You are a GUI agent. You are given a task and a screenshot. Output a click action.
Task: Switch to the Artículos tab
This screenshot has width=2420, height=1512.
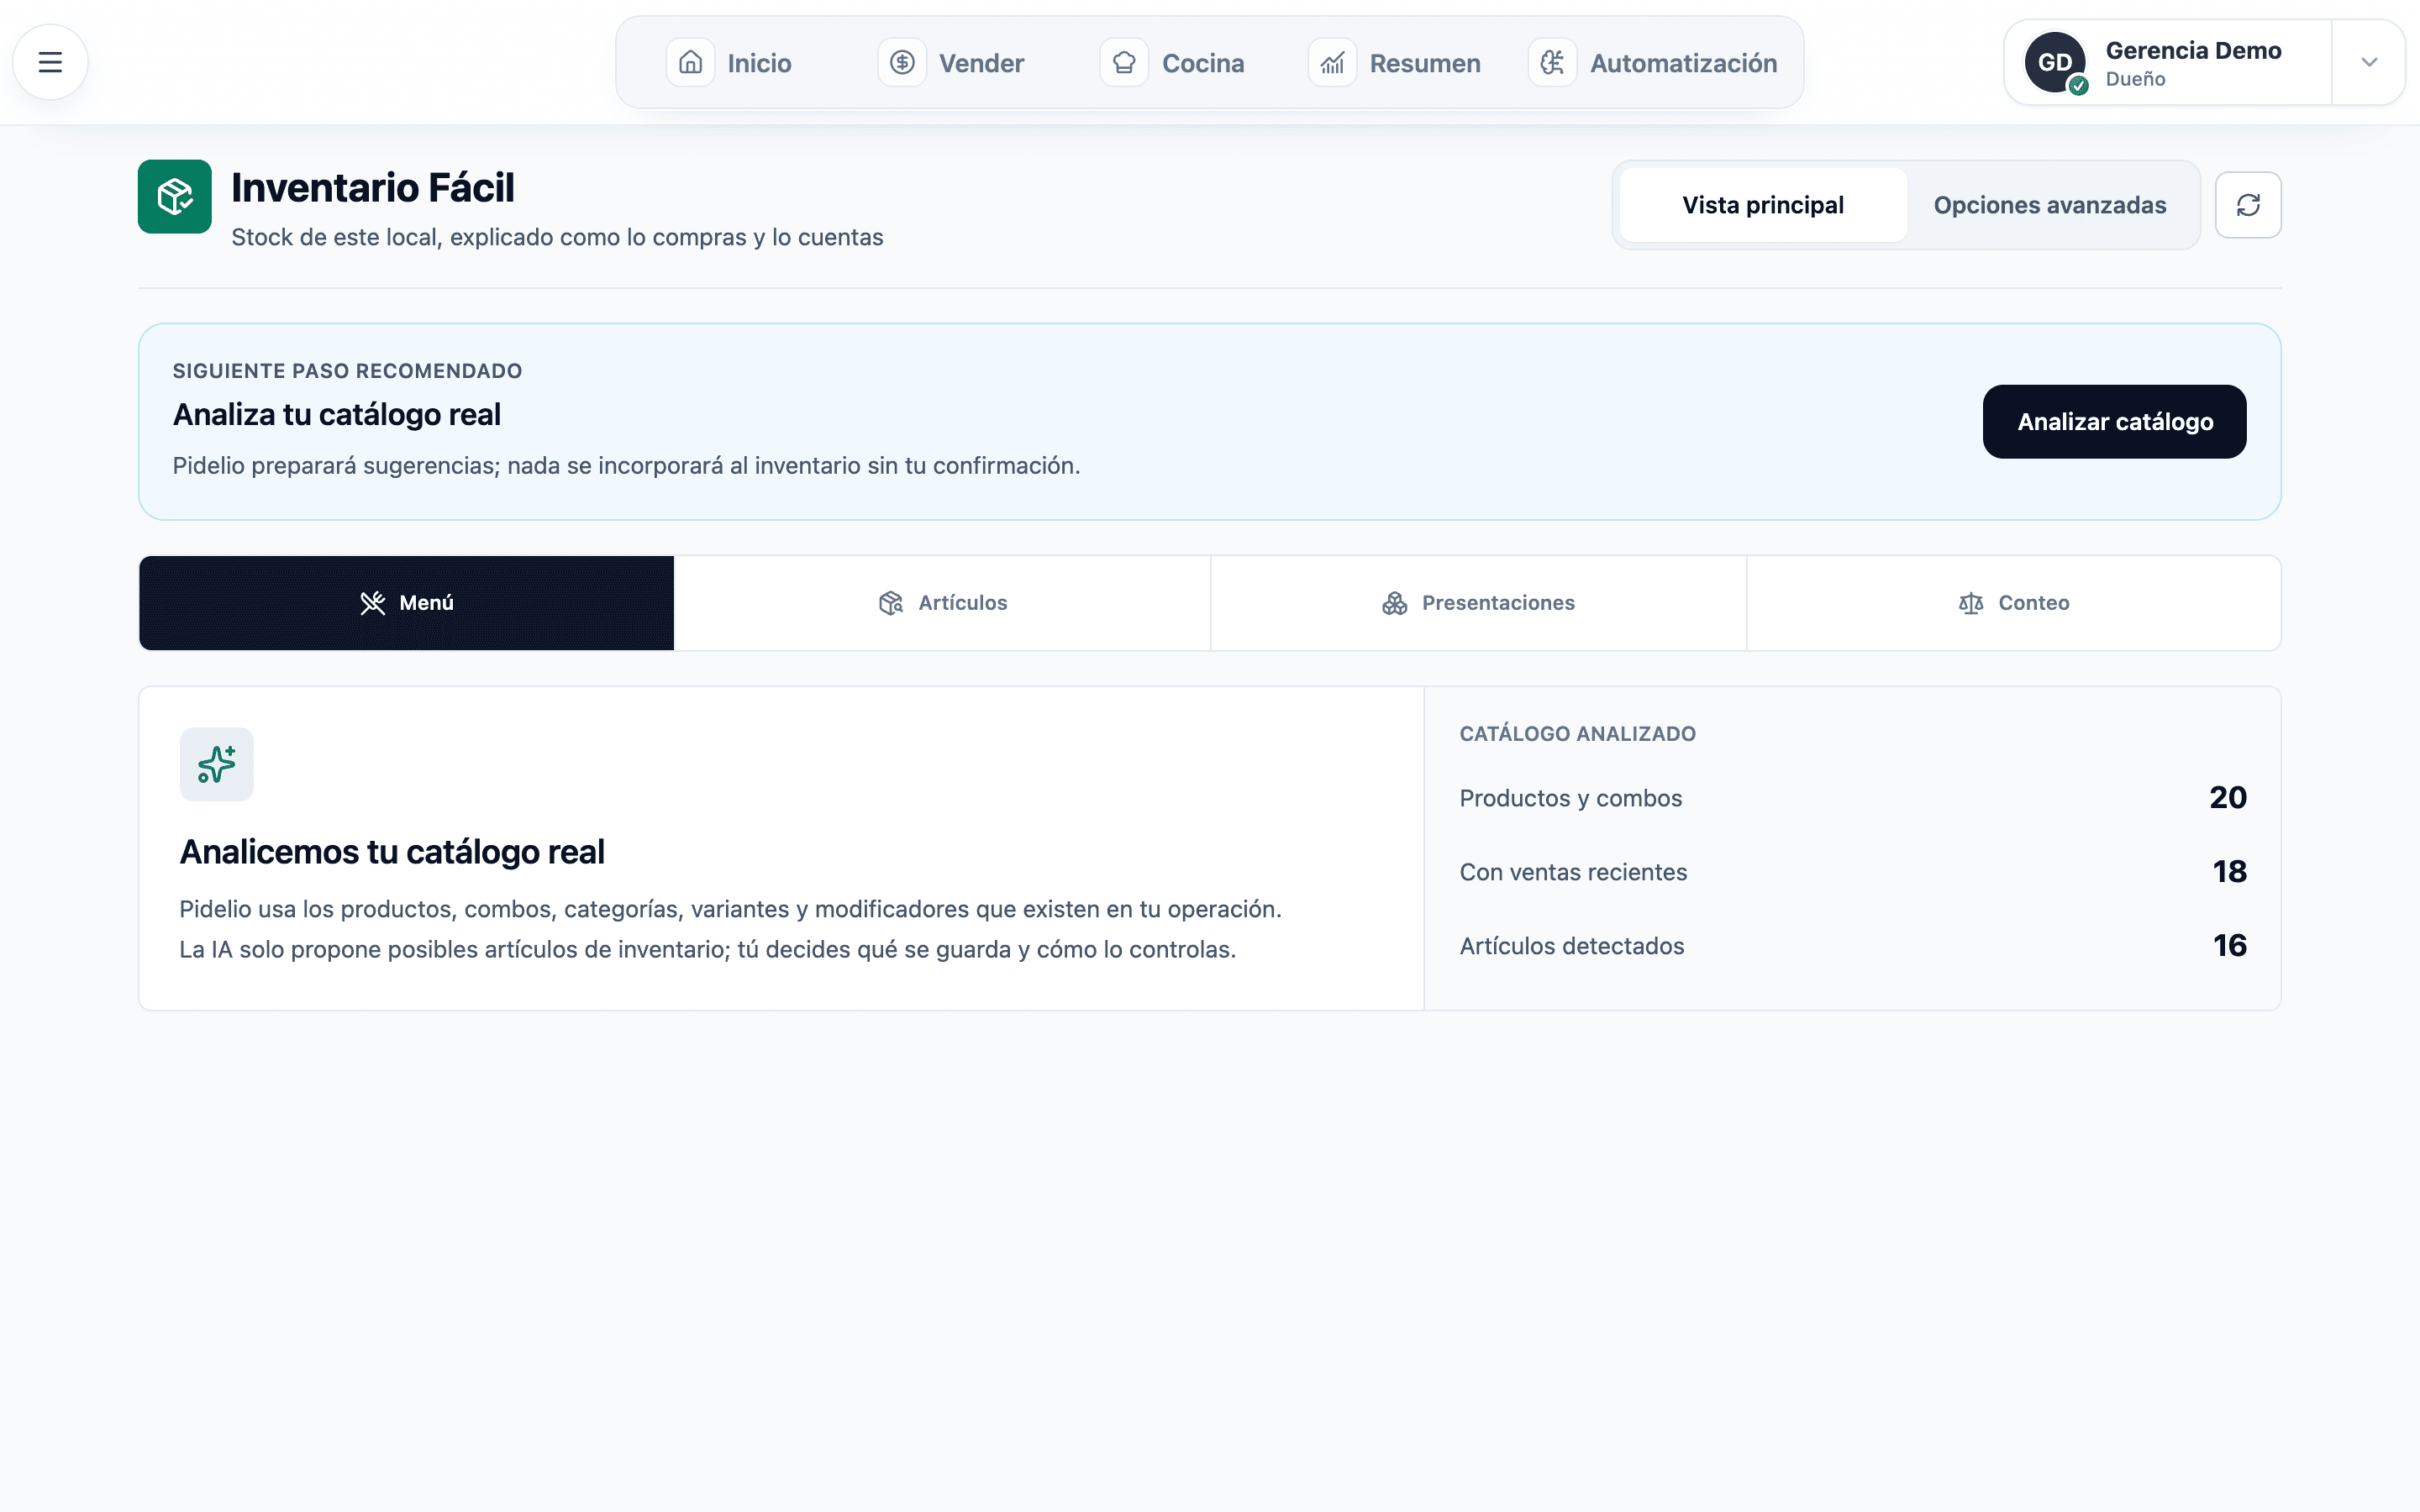click(x=942, y=603)
